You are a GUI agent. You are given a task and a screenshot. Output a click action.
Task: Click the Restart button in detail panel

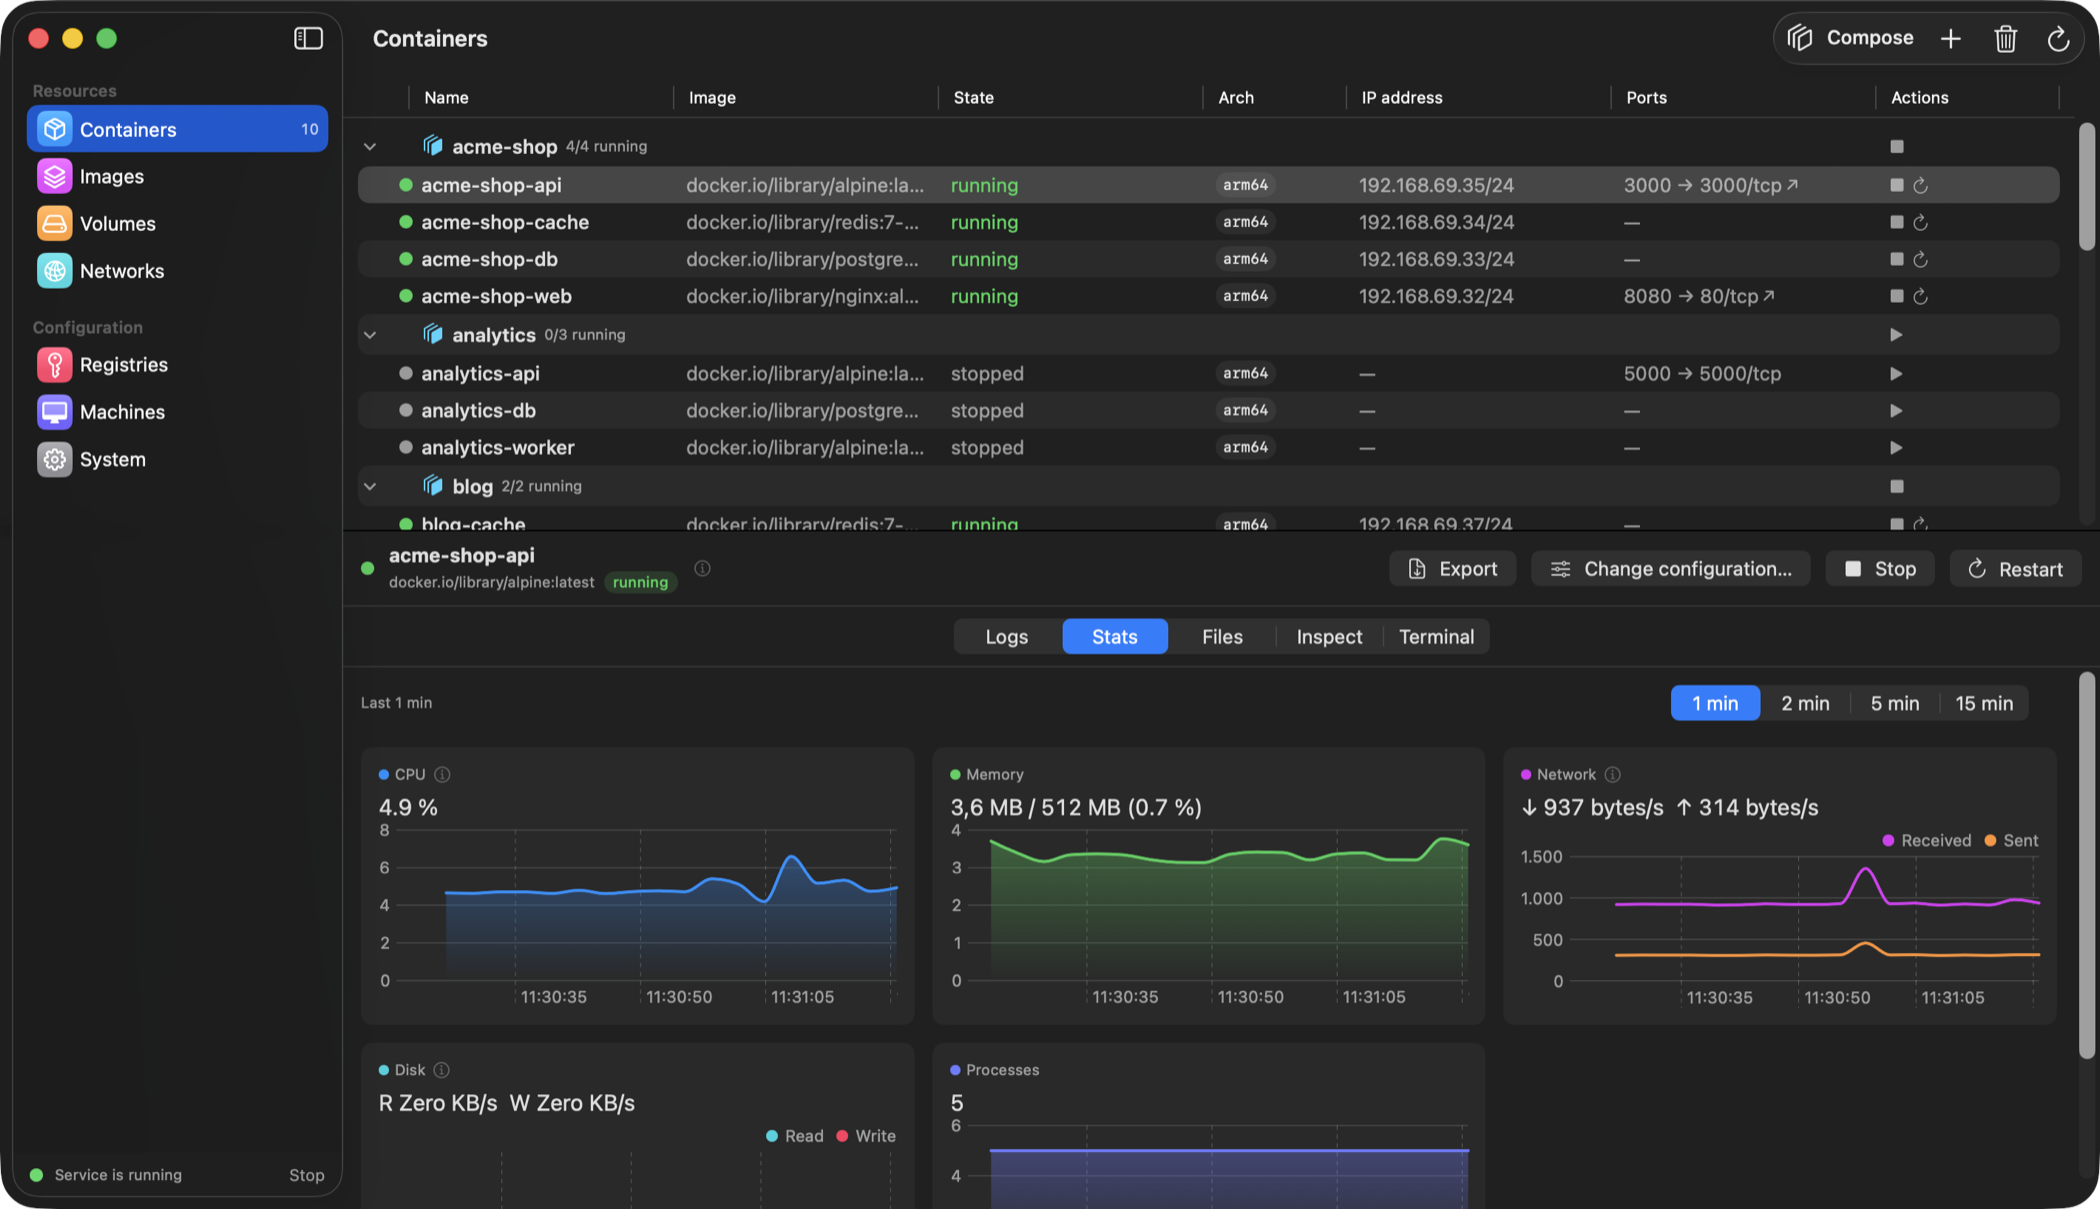click(x=2015, y=569)
